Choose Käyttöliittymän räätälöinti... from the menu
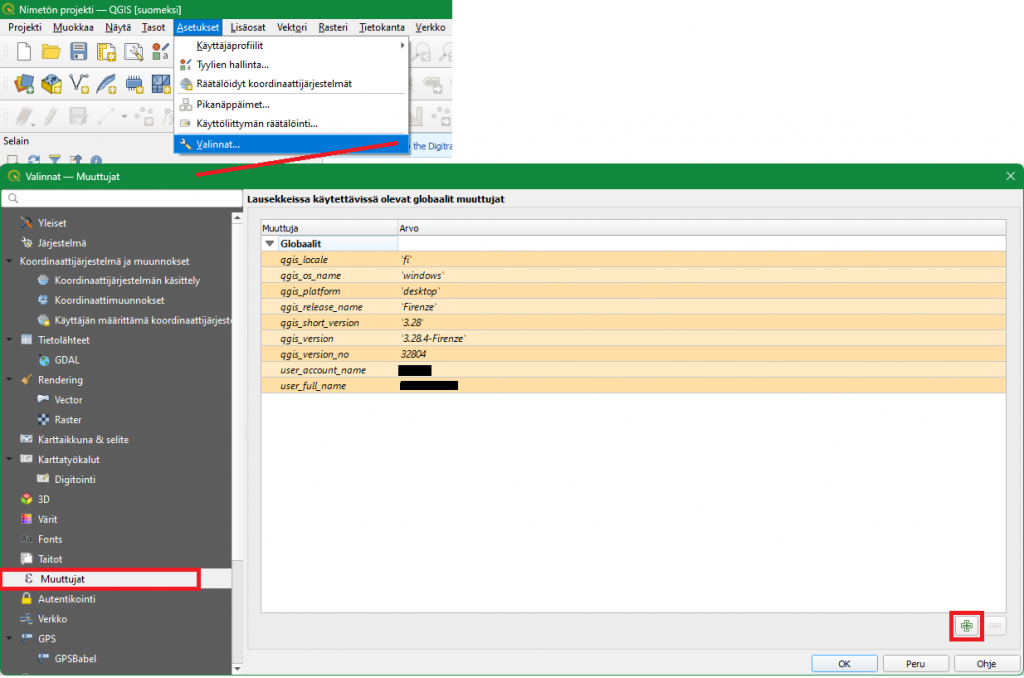1024x678 pixels. coord(291,123)
